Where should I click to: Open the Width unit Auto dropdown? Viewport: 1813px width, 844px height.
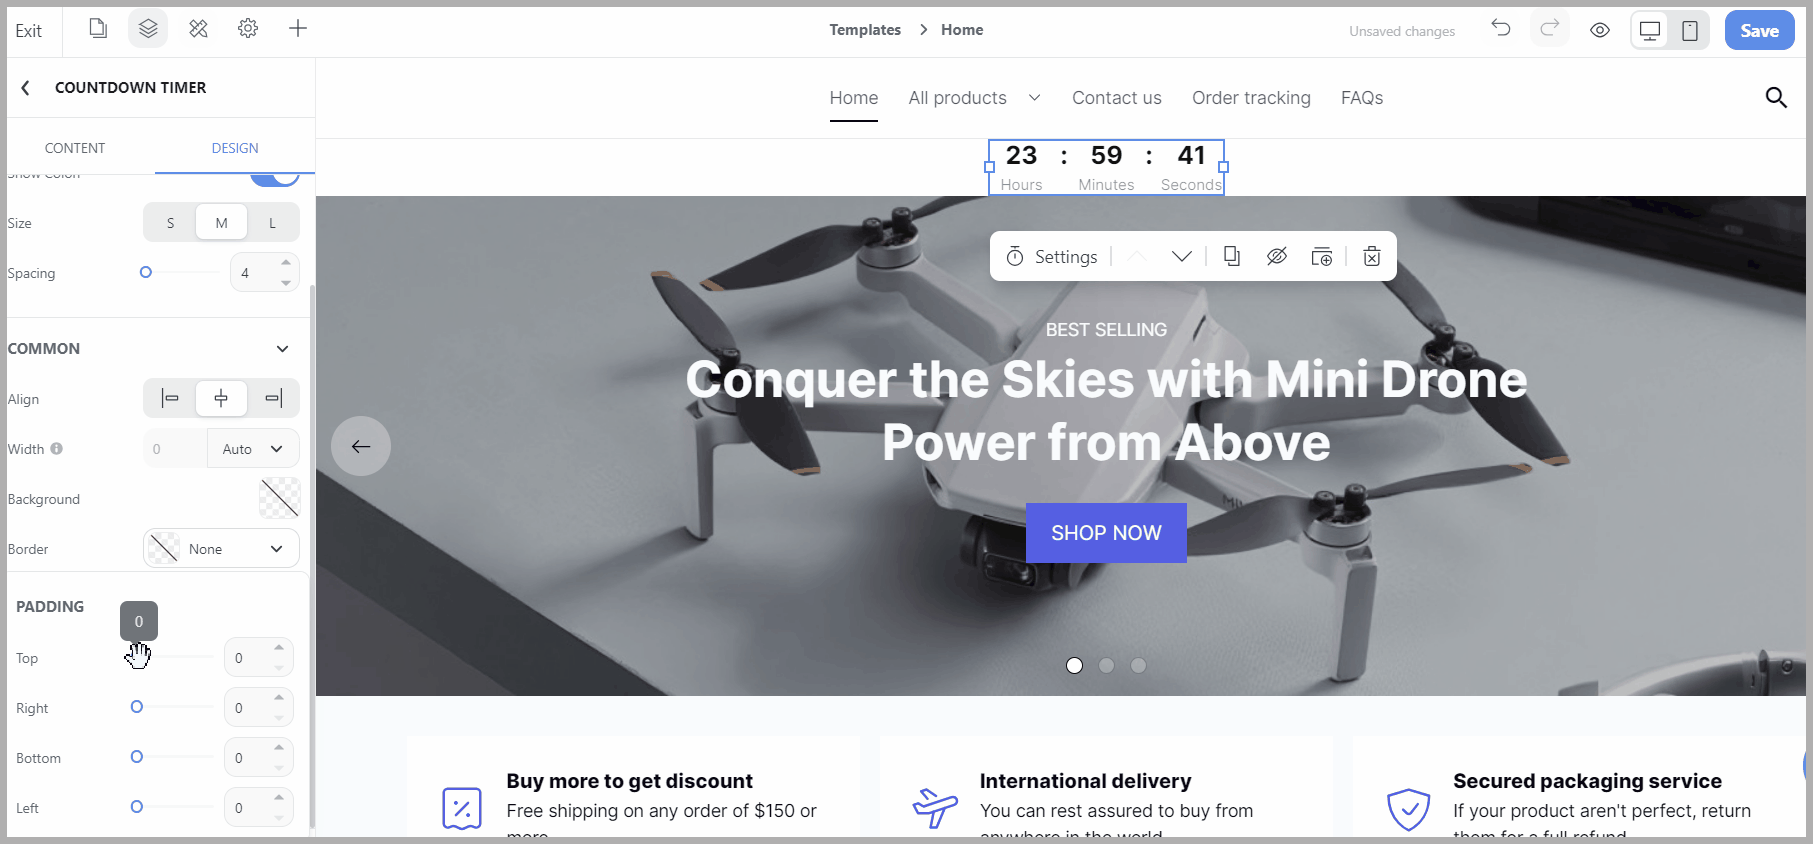pyautogui.click(x=254, y=449)
